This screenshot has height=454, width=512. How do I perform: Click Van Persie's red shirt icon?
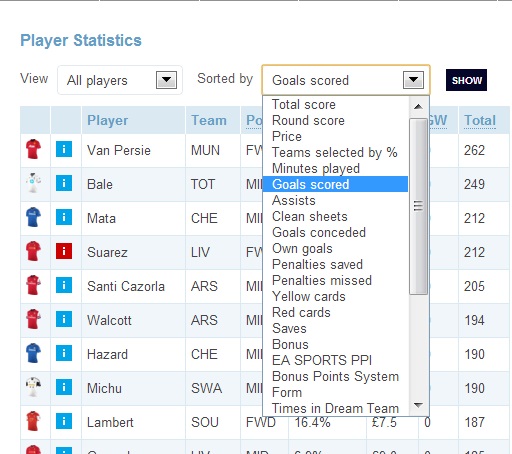33,149
